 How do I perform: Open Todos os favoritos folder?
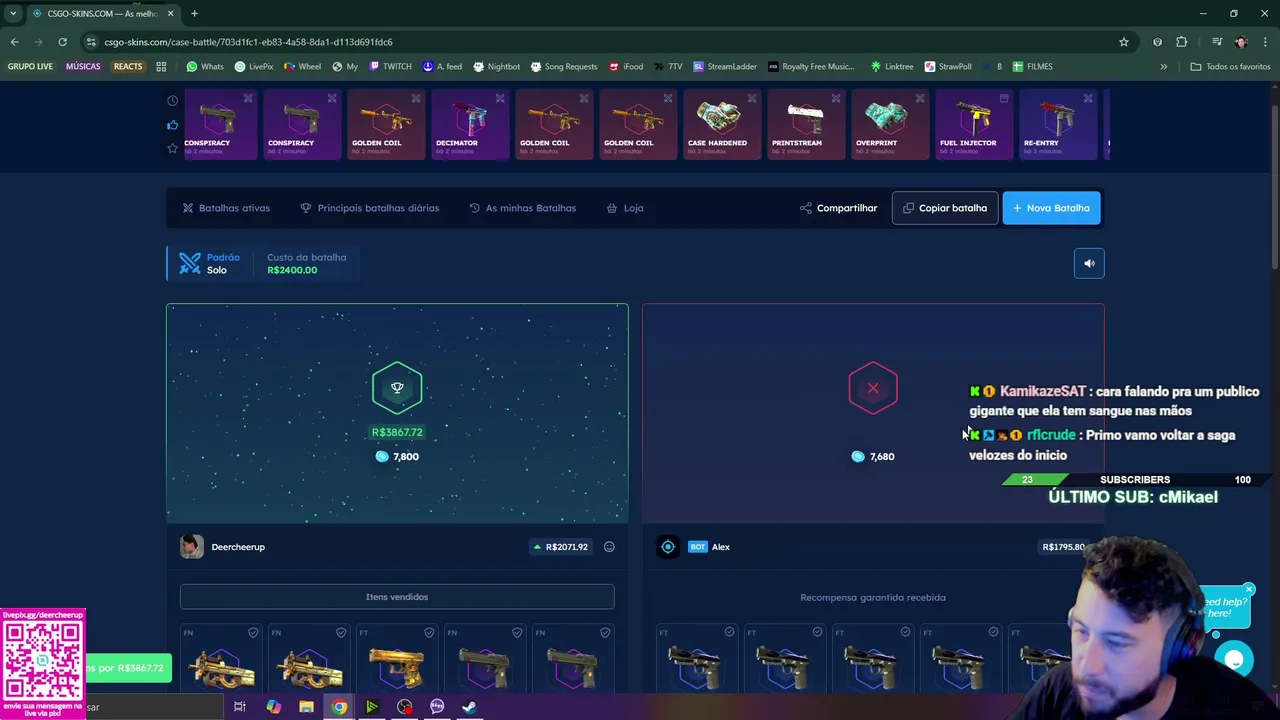1230,66
